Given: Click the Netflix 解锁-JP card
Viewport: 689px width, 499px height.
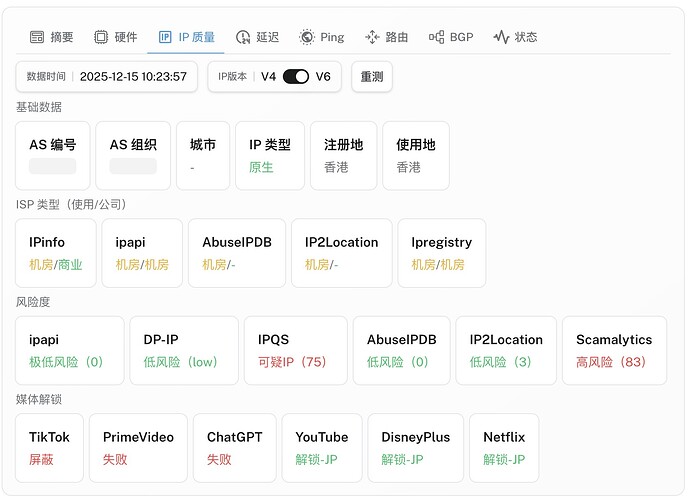Looking at the screenshot, I should click(x=504, y=448).
